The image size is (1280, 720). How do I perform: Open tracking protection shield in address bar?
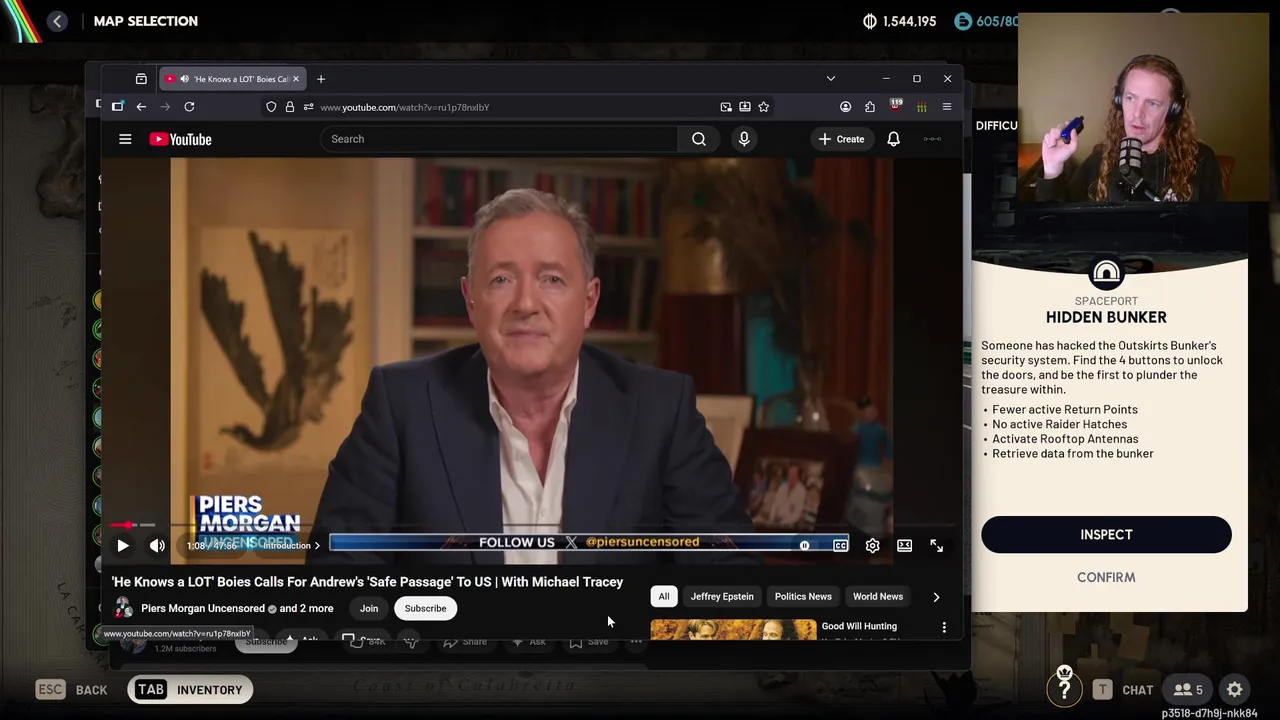271,107
